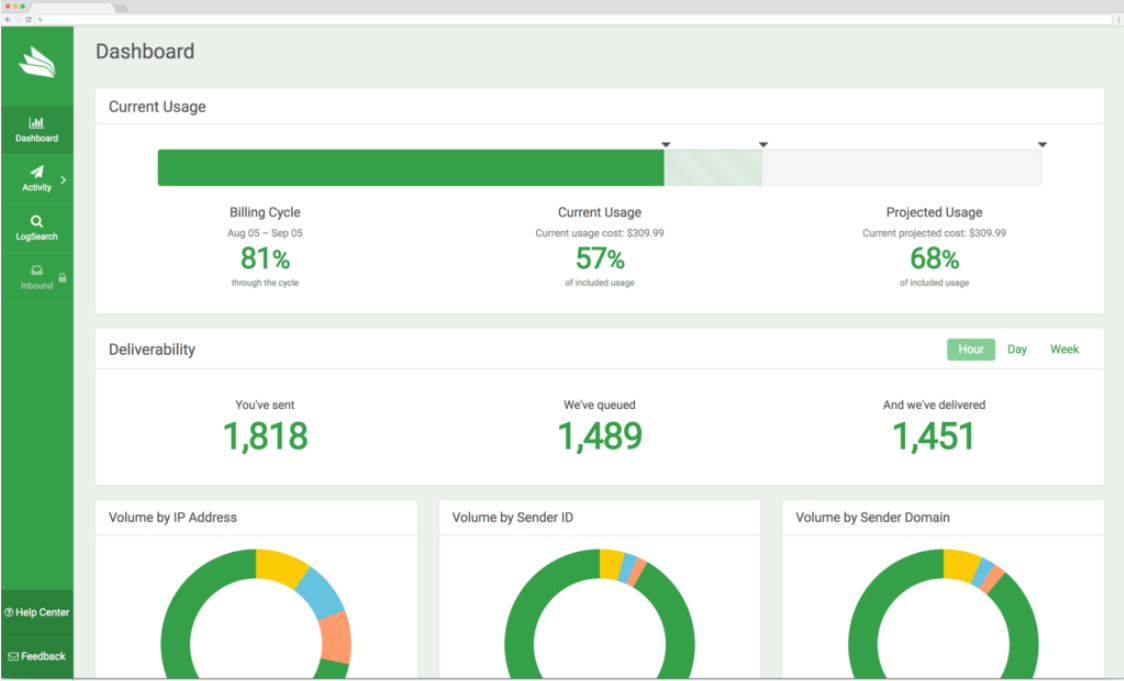
Task: Click the solid green usage bar segment
Action: (411, 168)
